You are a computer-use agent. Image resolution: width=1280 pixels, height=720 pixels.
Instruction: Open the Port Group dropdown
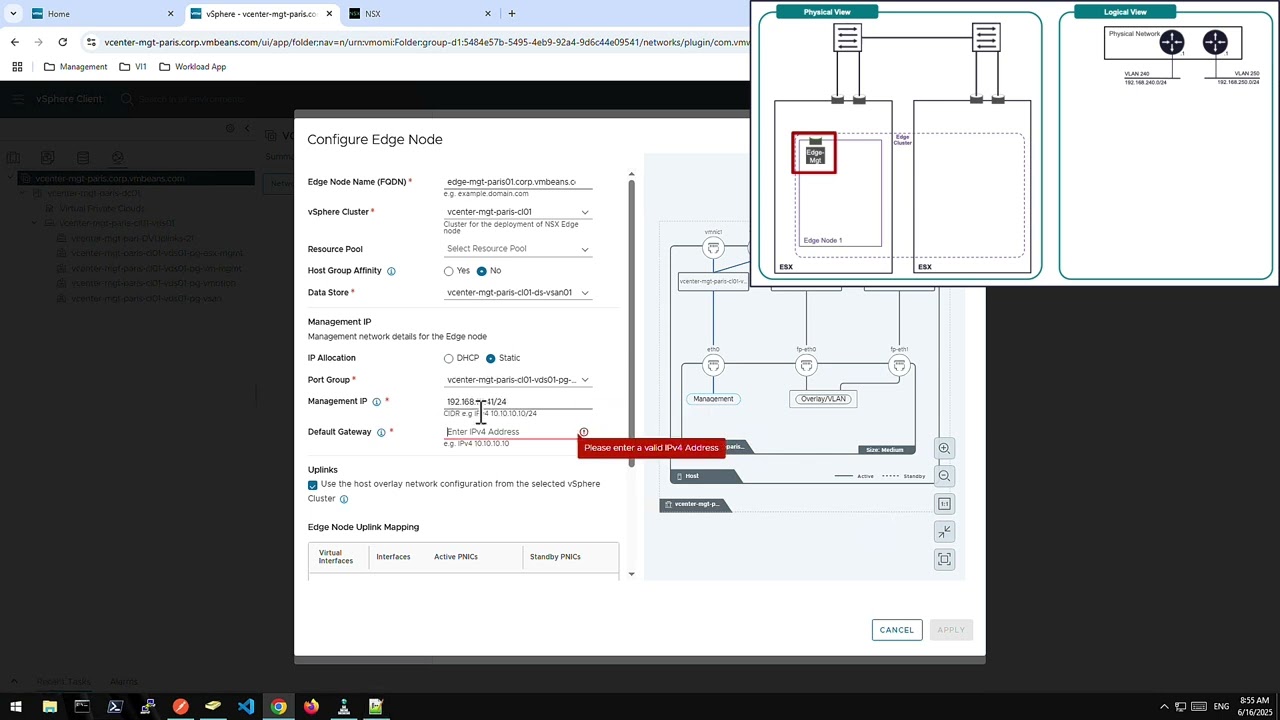pos(517,380)
